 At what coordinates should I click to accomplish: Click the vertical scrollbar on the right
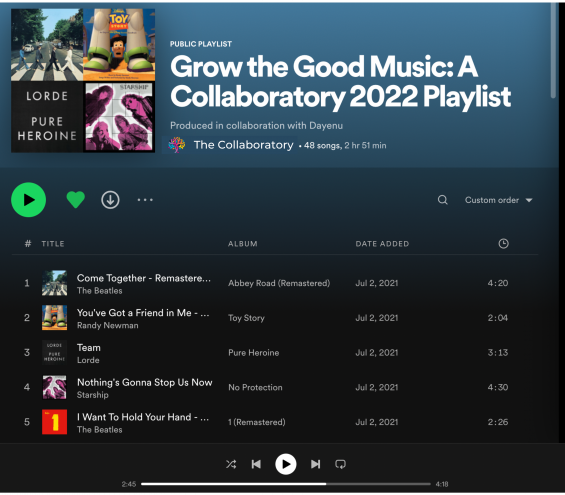553,50
